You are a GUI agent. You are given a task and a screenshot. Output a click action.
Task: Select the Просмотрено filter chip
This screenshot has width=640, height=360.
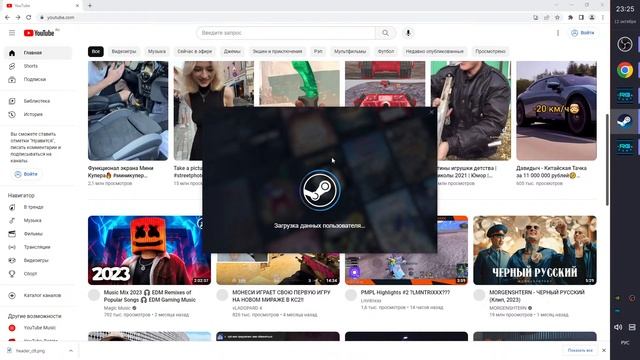click(x=490, y=51)
